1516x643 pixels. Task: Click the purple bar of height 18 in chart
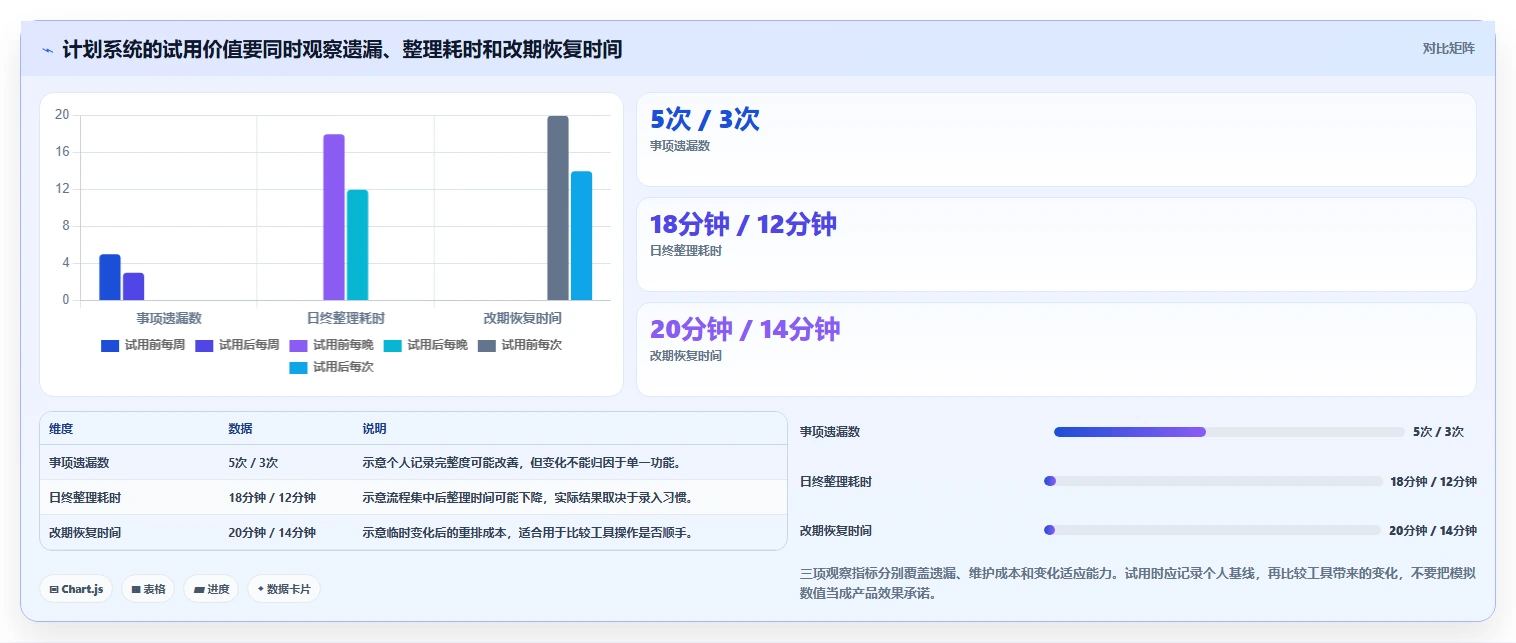[x=334, y=217]
